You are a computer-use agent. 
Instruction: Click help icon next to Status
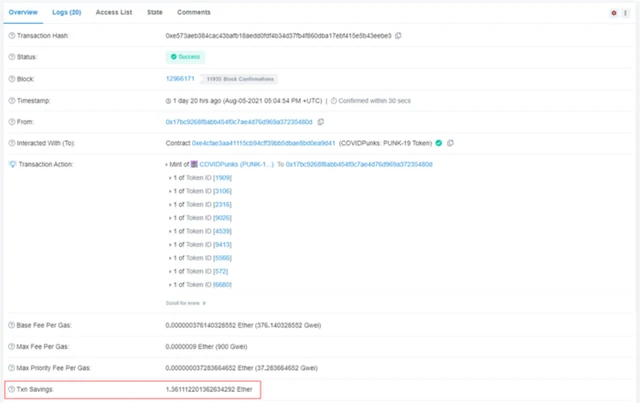coord(12,57)
